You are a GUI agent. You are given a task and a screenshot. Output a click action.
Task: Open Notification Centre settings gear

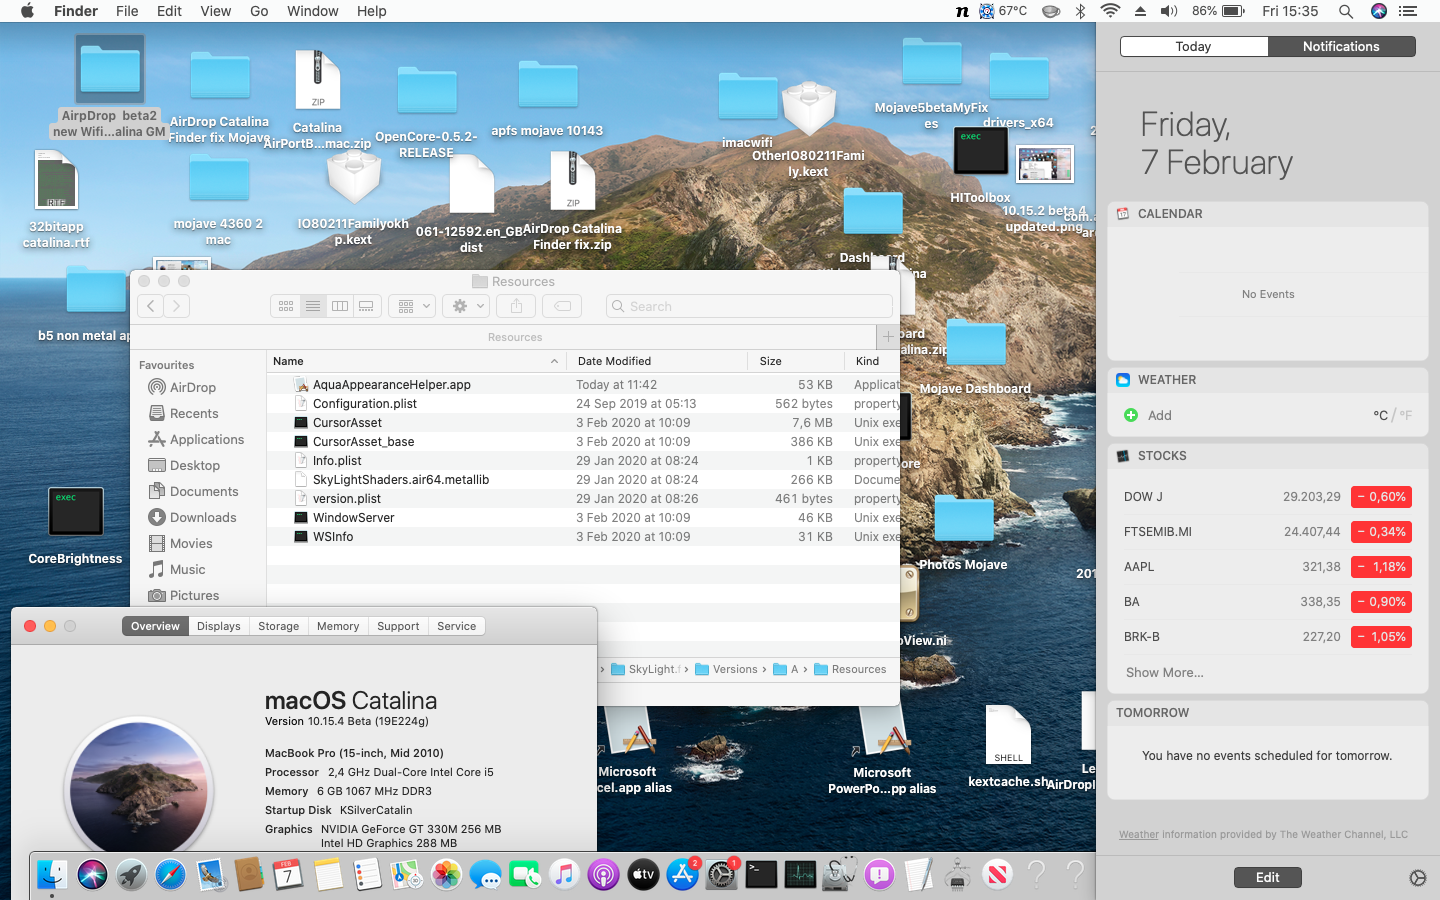pyautogui.click(x=1417, y=878)
